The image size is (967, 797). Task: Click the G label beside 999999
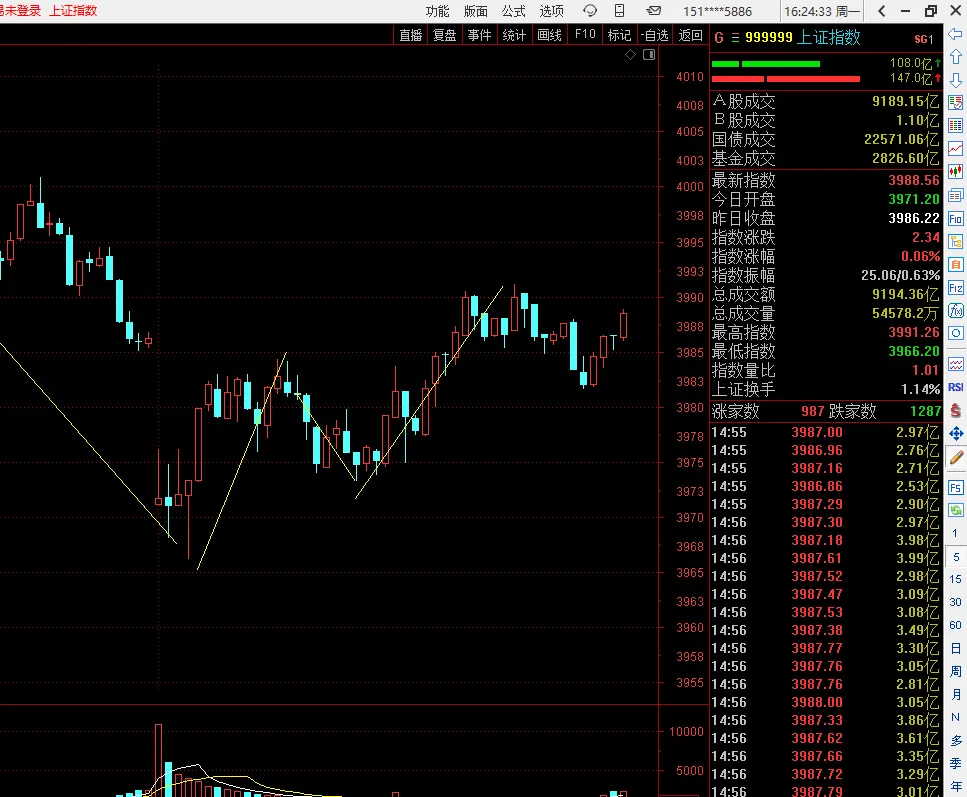point(718,38)
